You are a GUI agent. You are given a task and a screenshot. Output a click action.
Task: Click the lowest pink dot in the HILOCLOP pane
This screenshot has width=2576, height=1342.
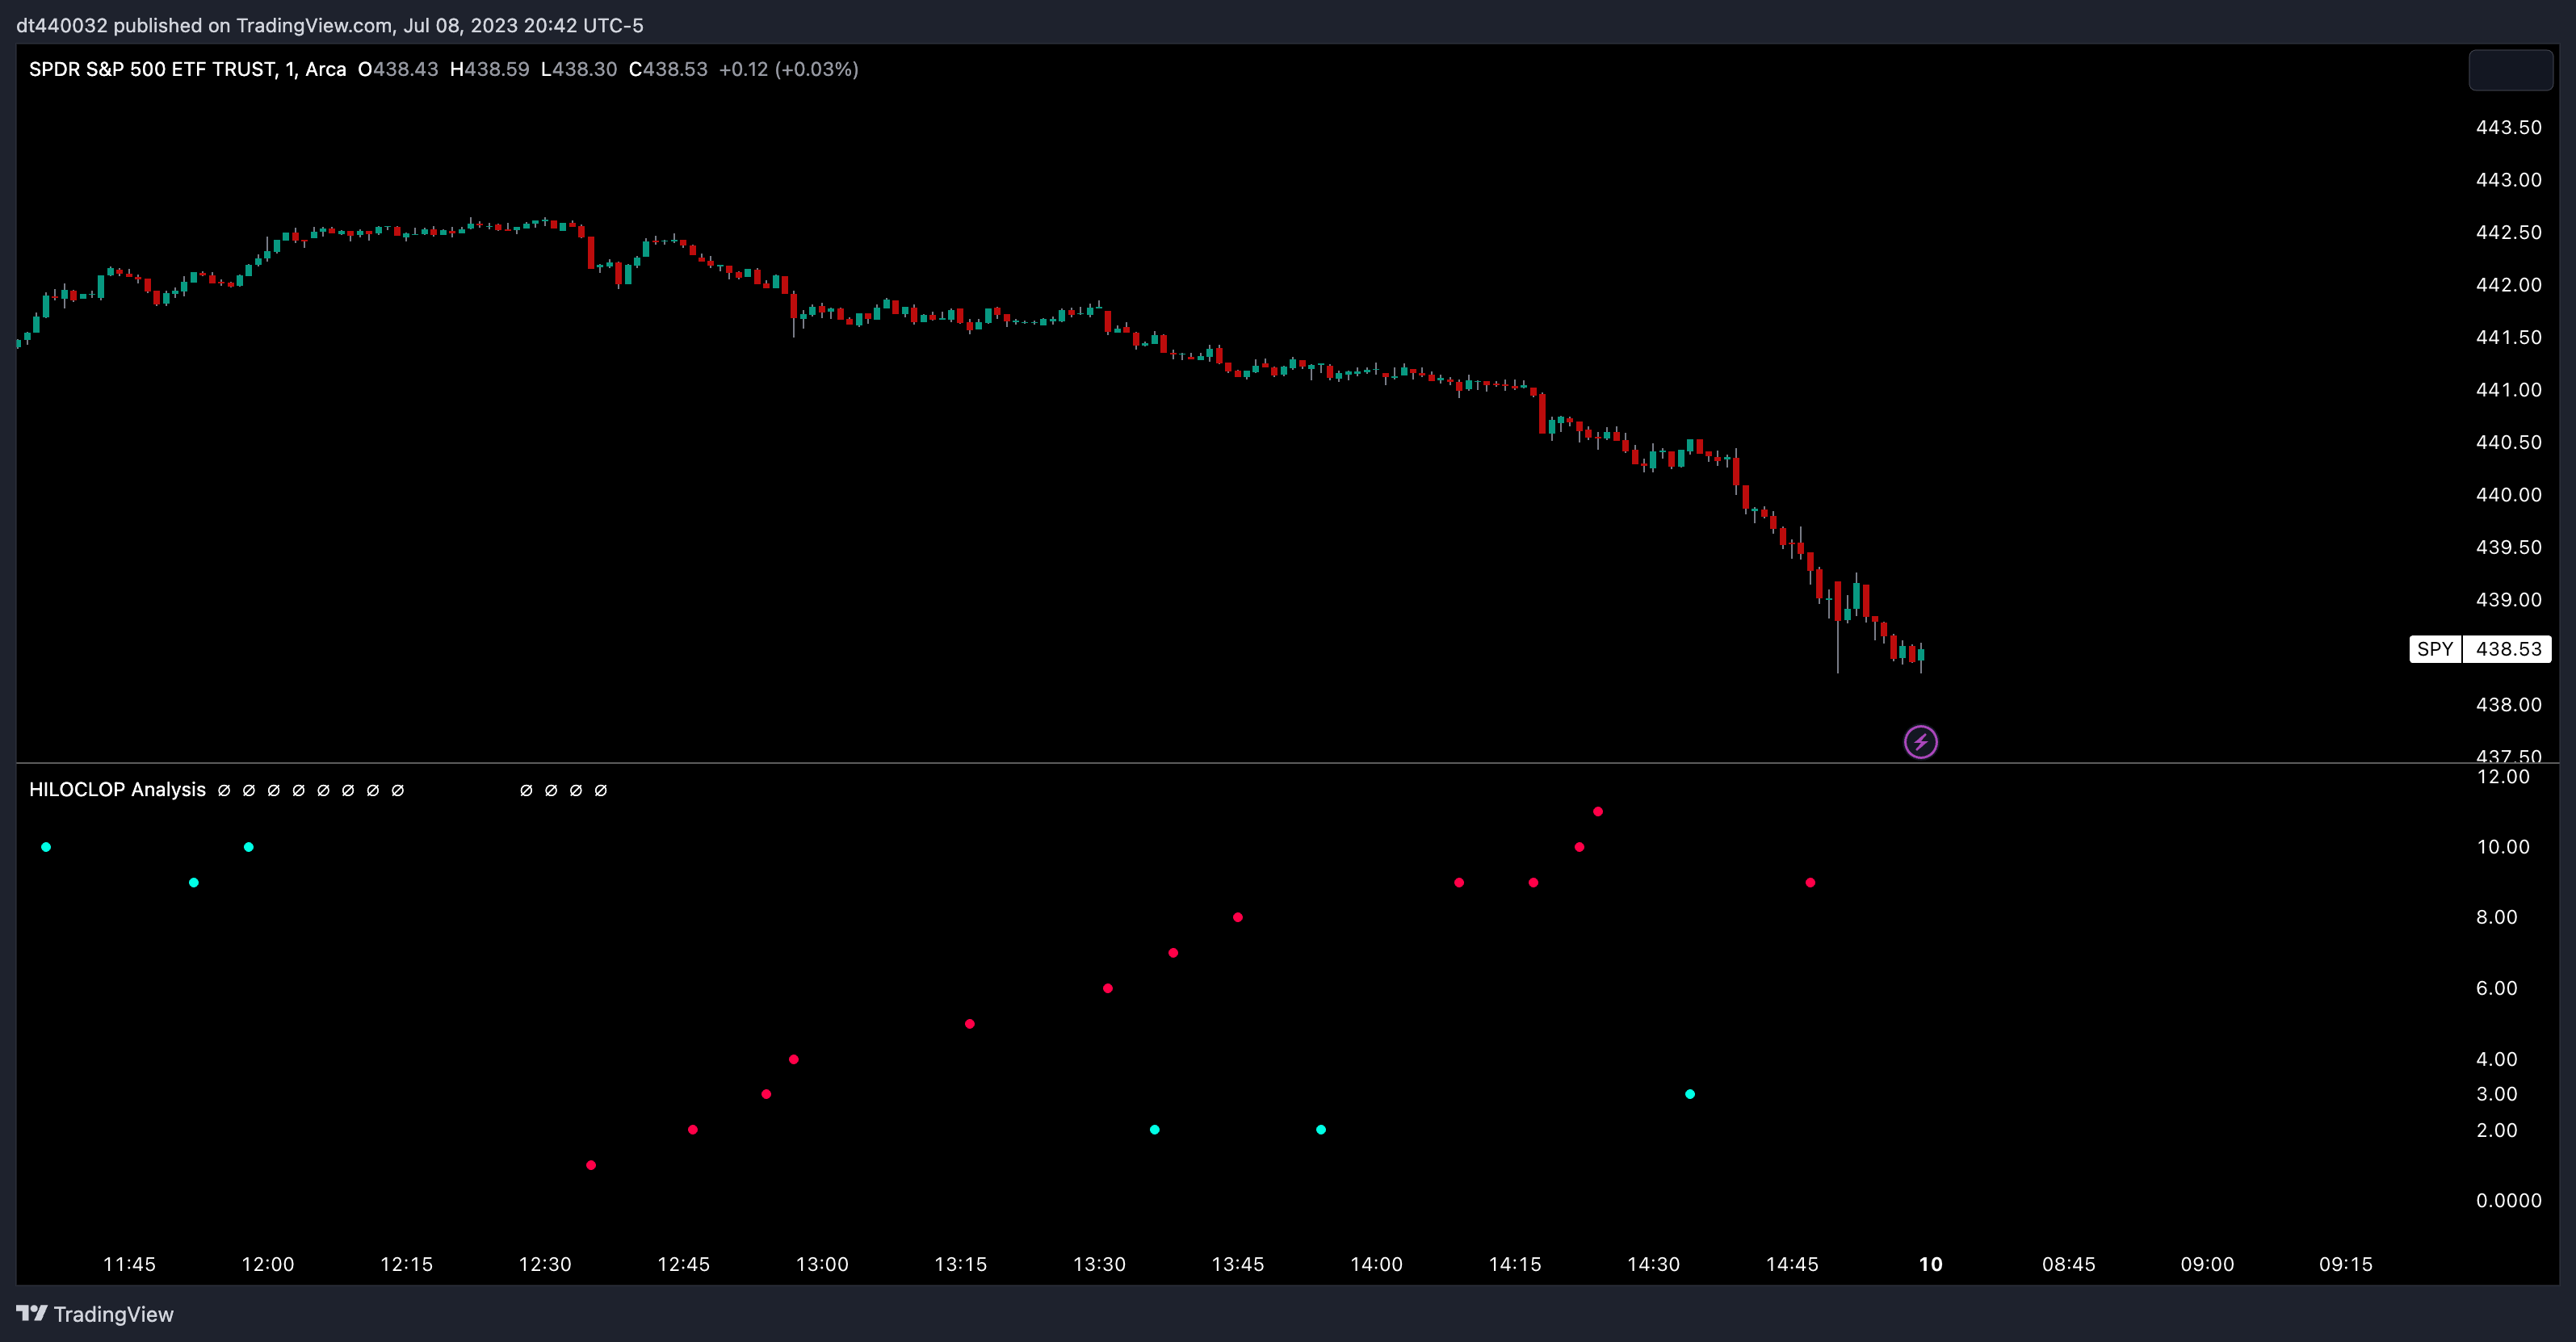coord(591,1165)
